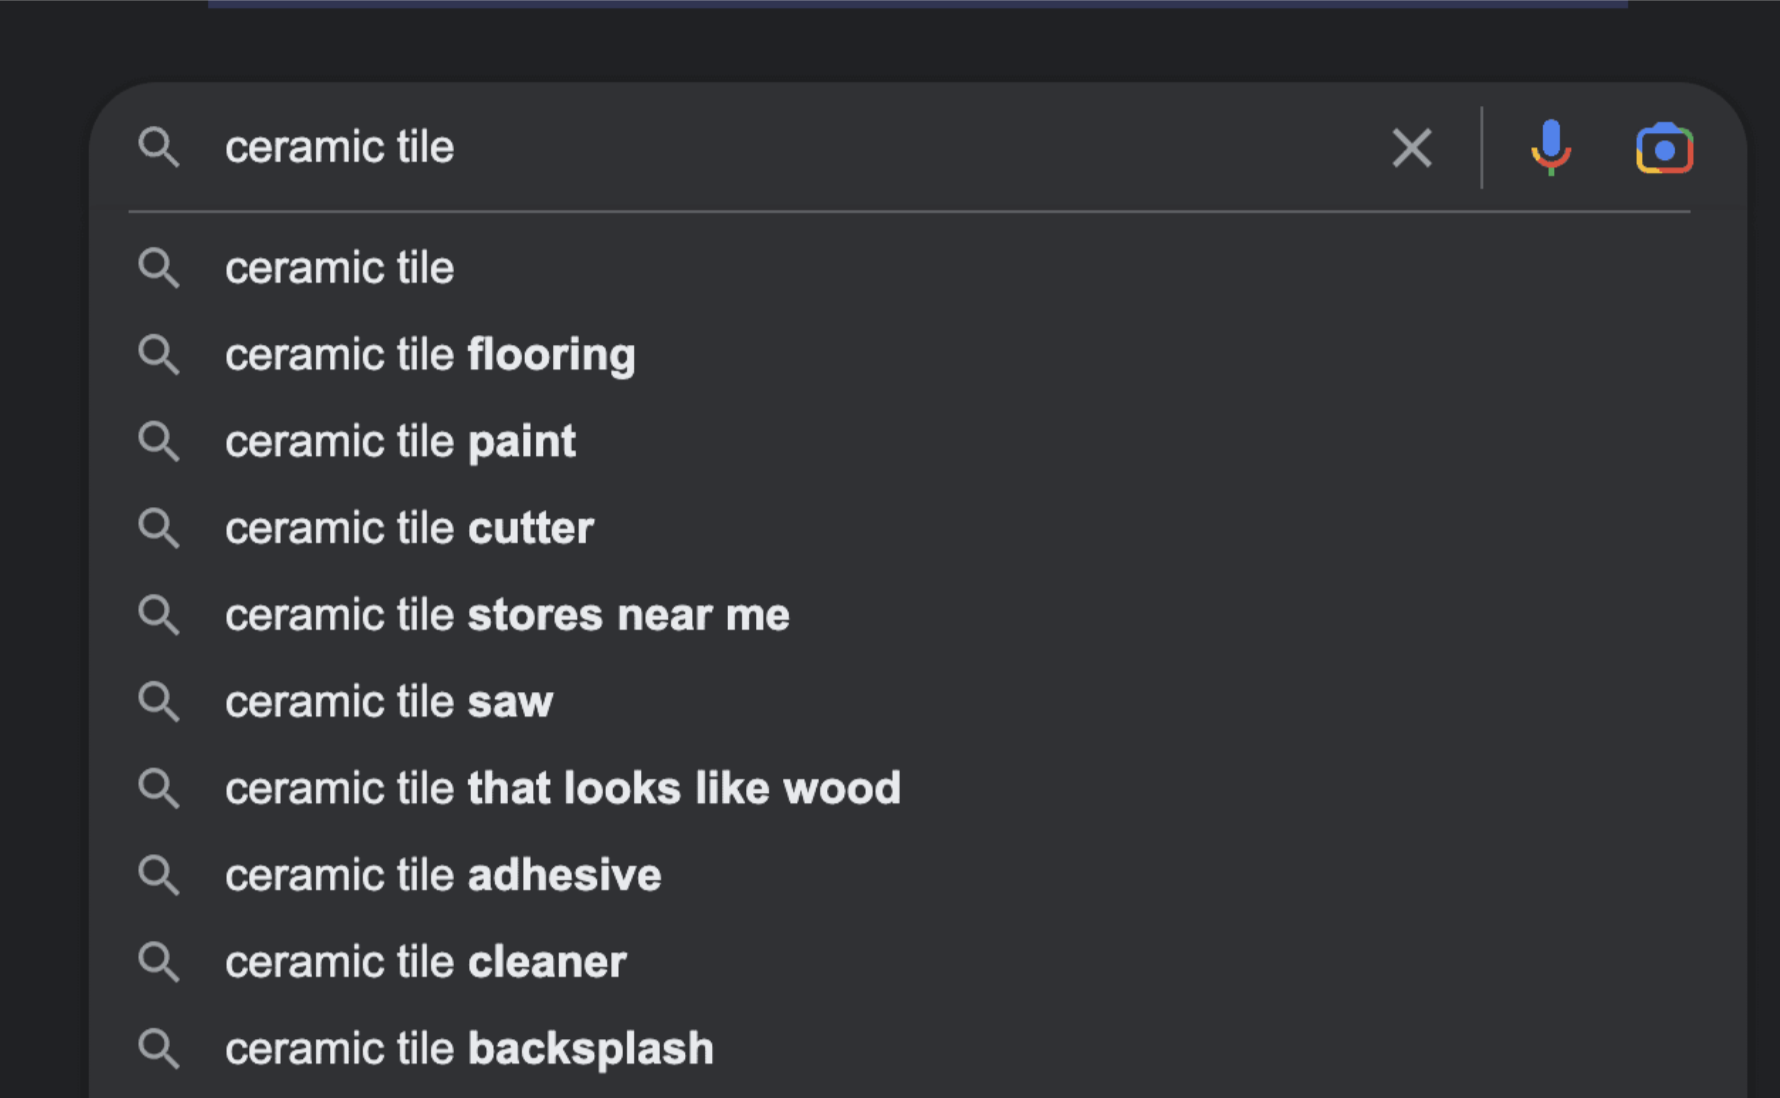The image size is (1780, 1098).
Task: Click magnifier icon beside adhesive suggestion
Action: click(159, 876)
